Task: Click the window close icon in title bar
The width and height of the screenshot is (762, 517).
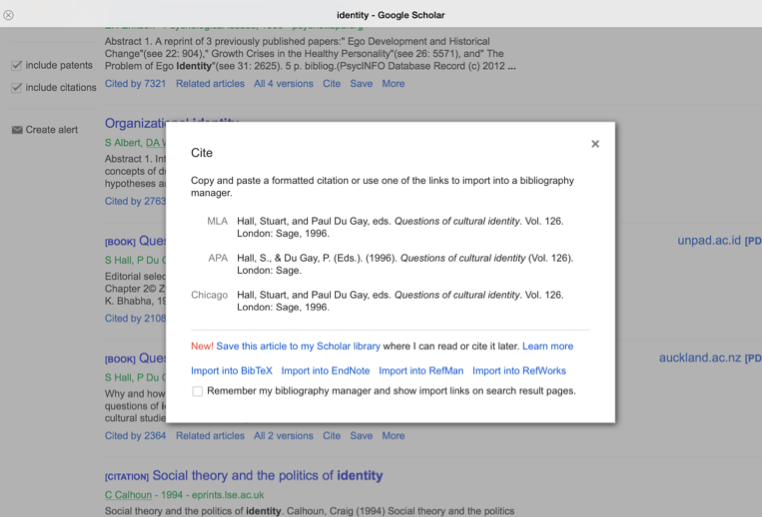Action: 9,15
